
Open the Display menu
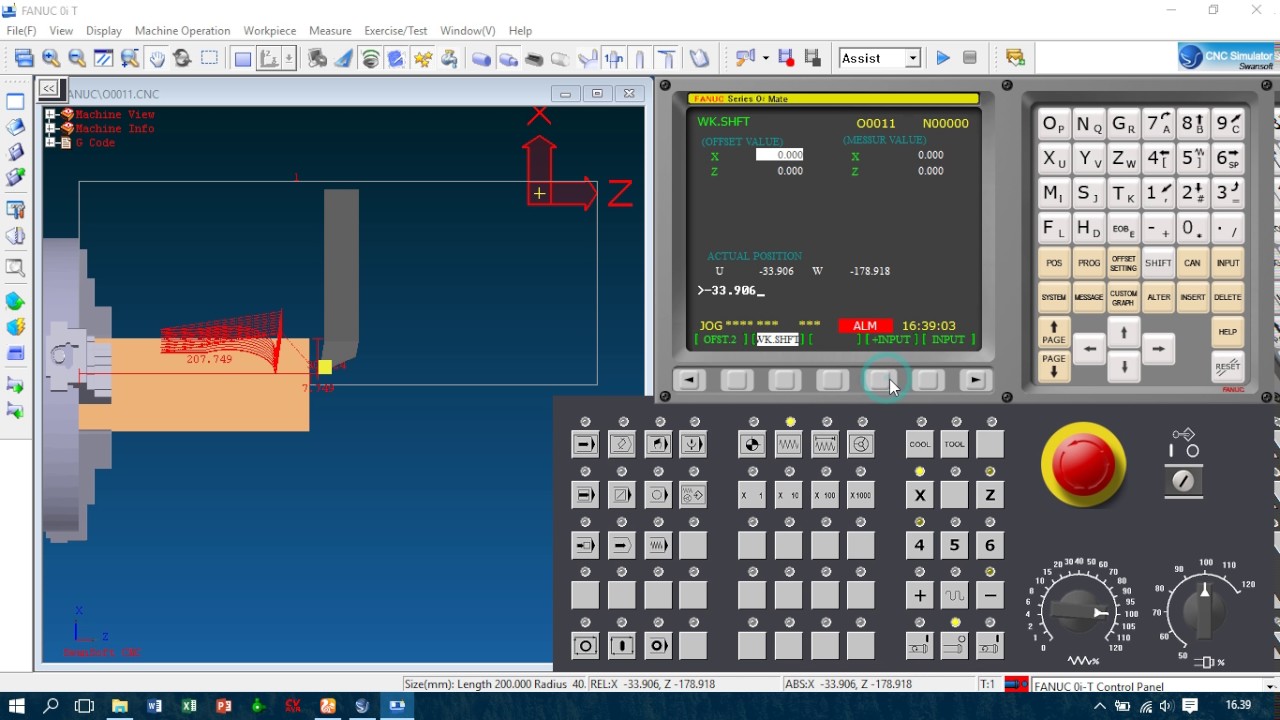[x=103, y=31]
